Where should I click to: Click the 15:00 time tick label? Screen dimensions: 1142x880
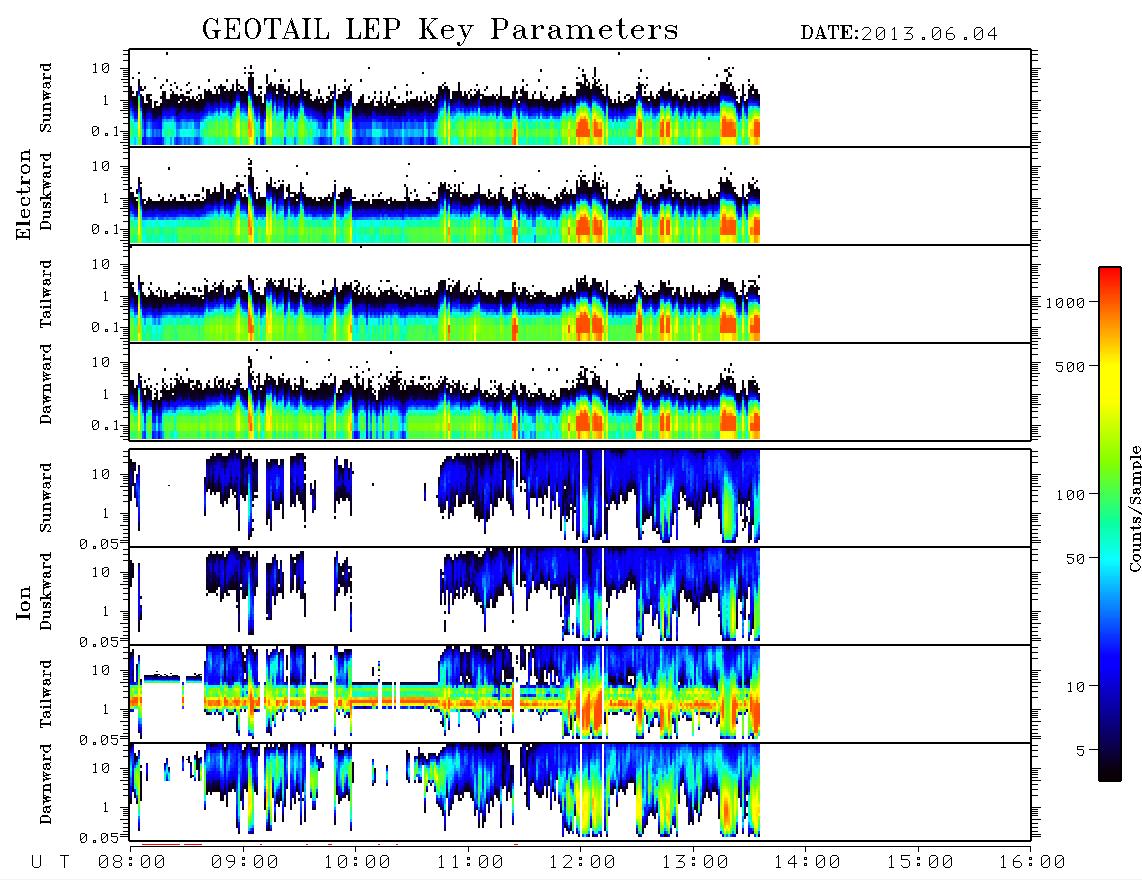point(920,863)
